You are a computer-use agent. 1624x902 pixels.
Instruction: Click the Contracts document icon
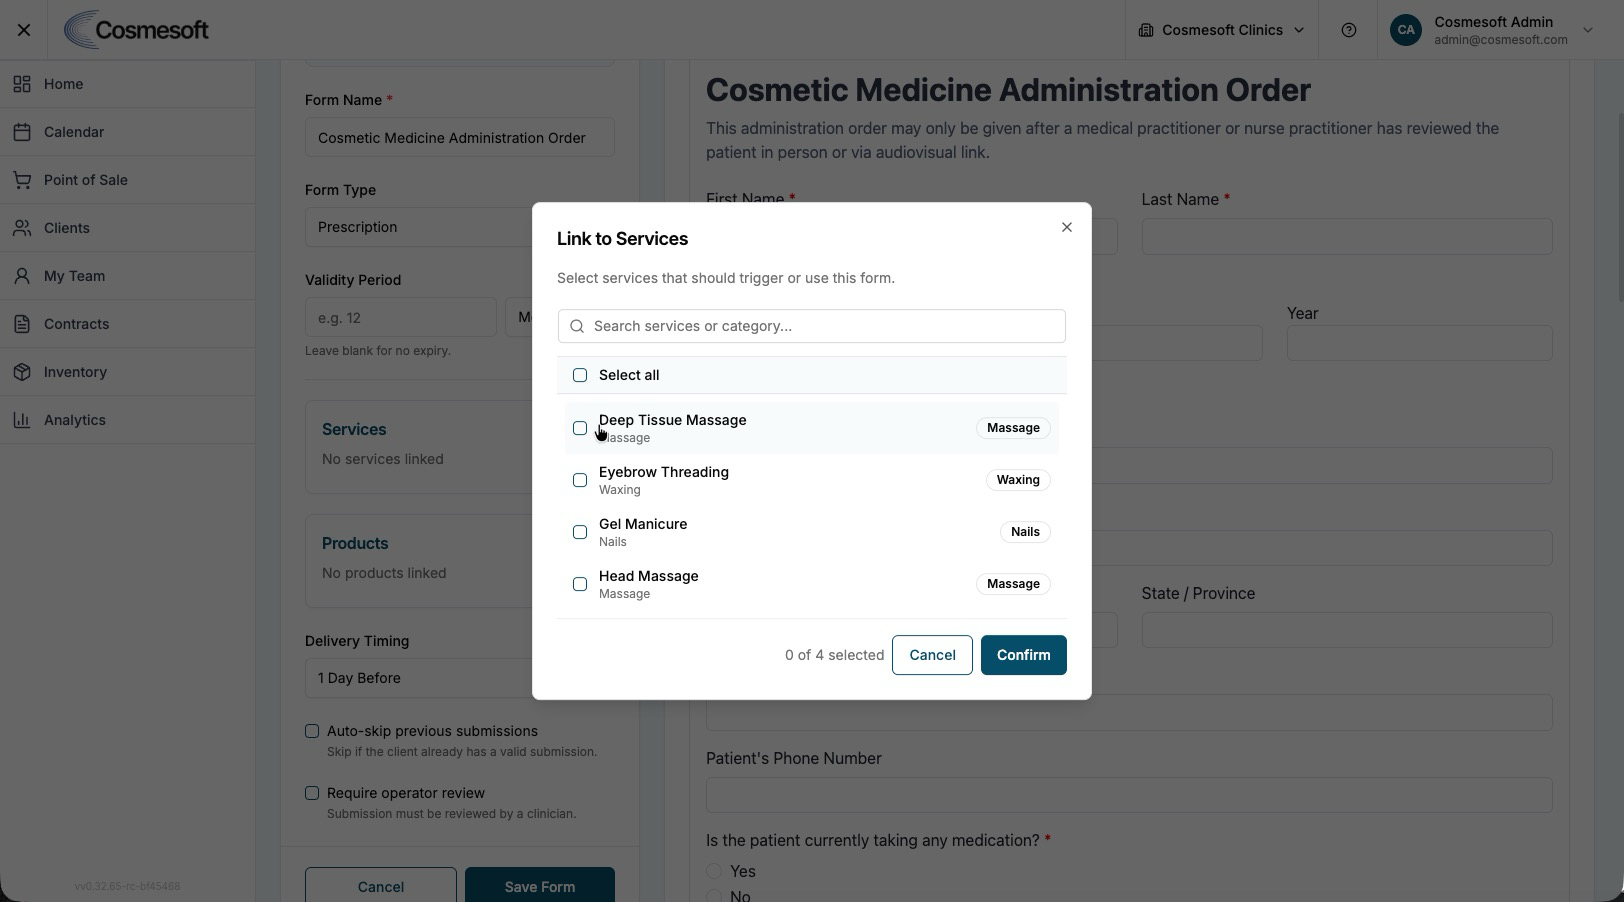coord(22,324)
